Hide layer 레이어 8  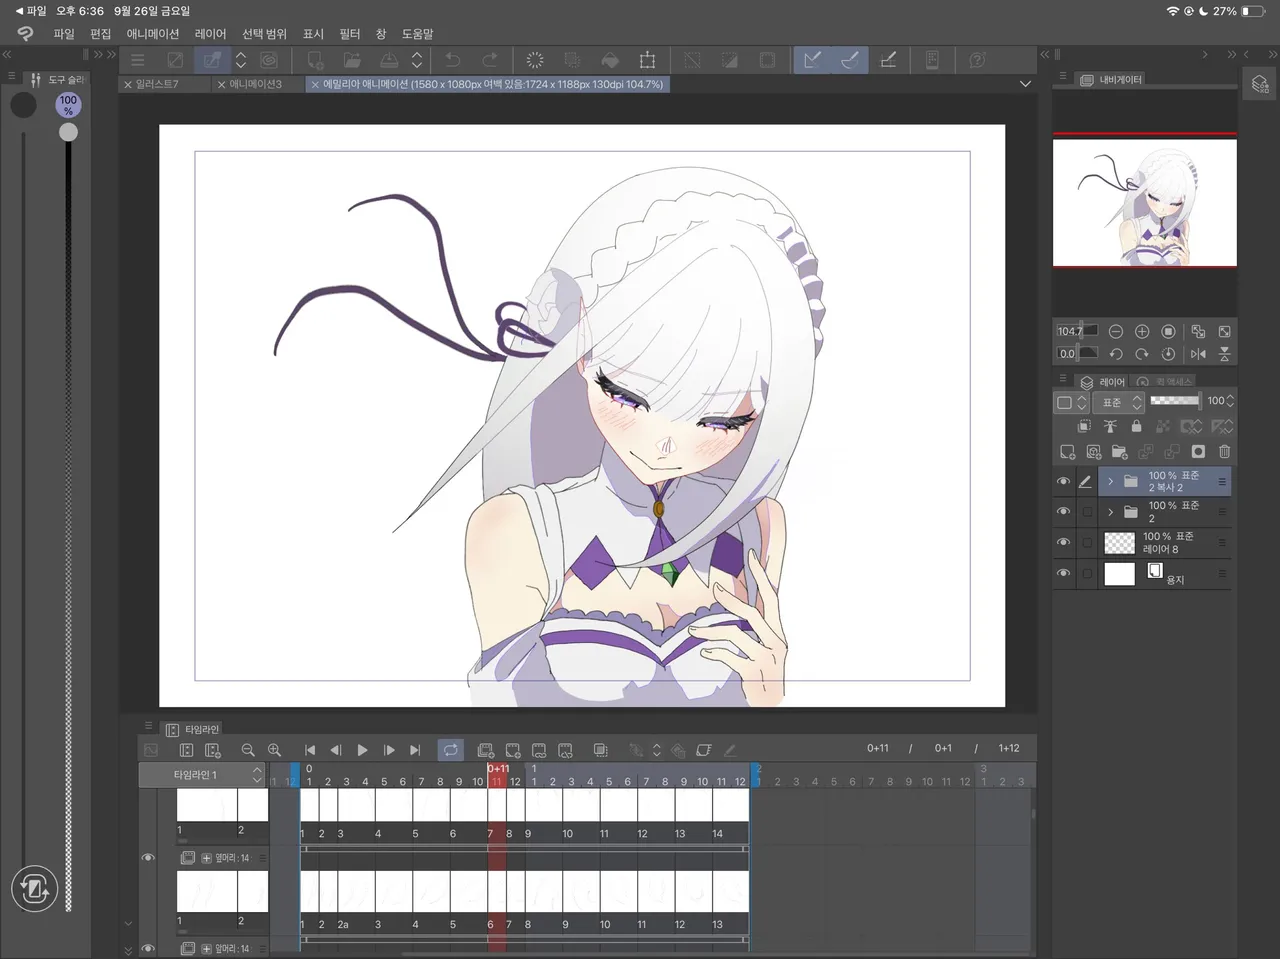tap(1063, 543)
